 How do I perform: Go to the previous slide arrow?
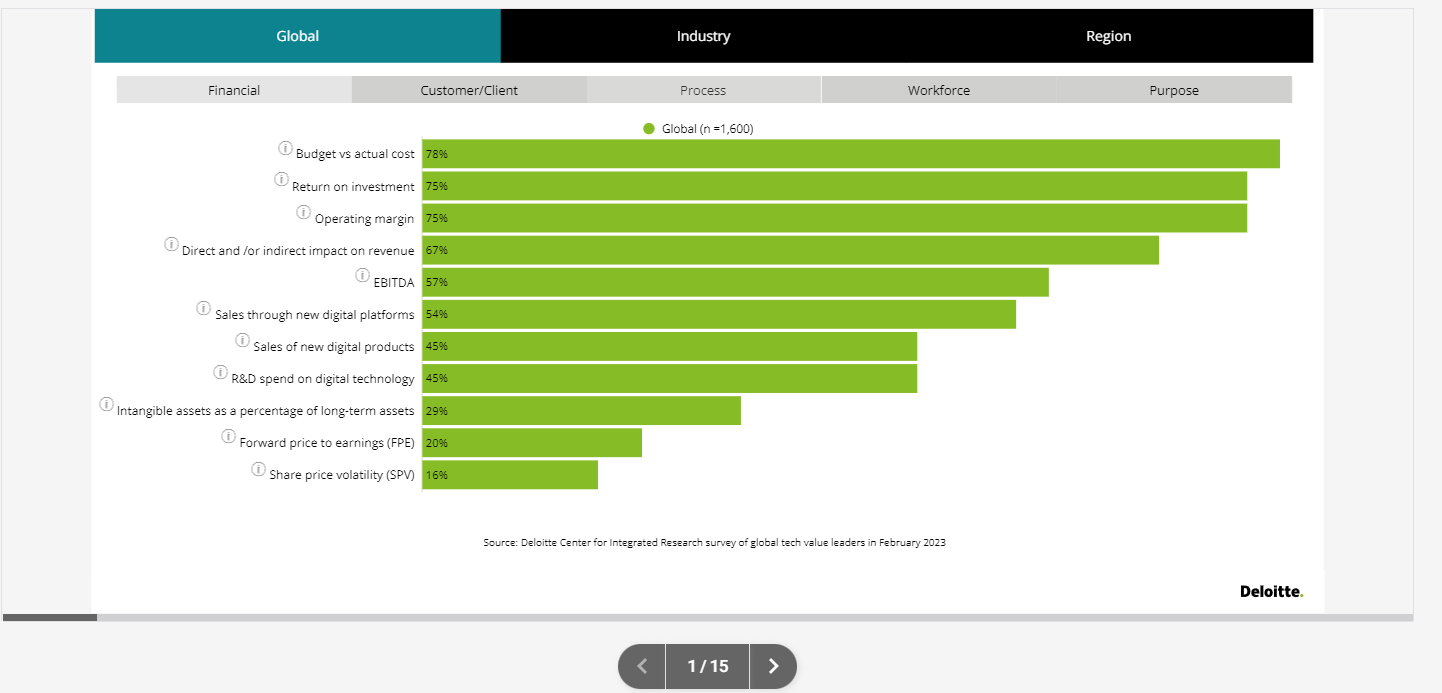tap(642, 666)
